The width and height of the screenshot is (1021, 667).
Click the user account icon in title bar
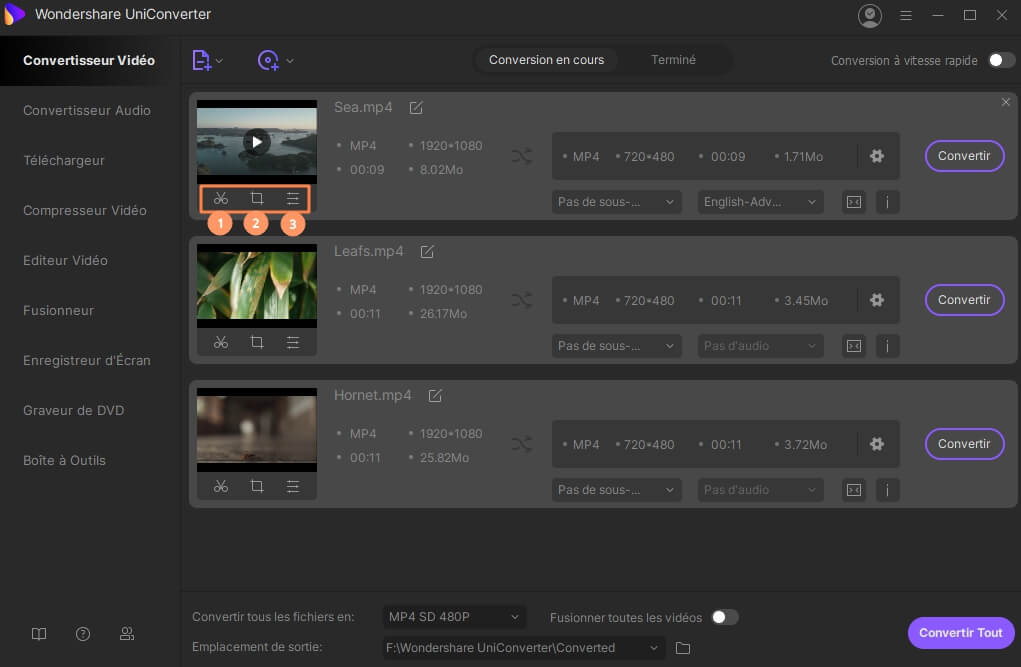[x=869, y=15]
